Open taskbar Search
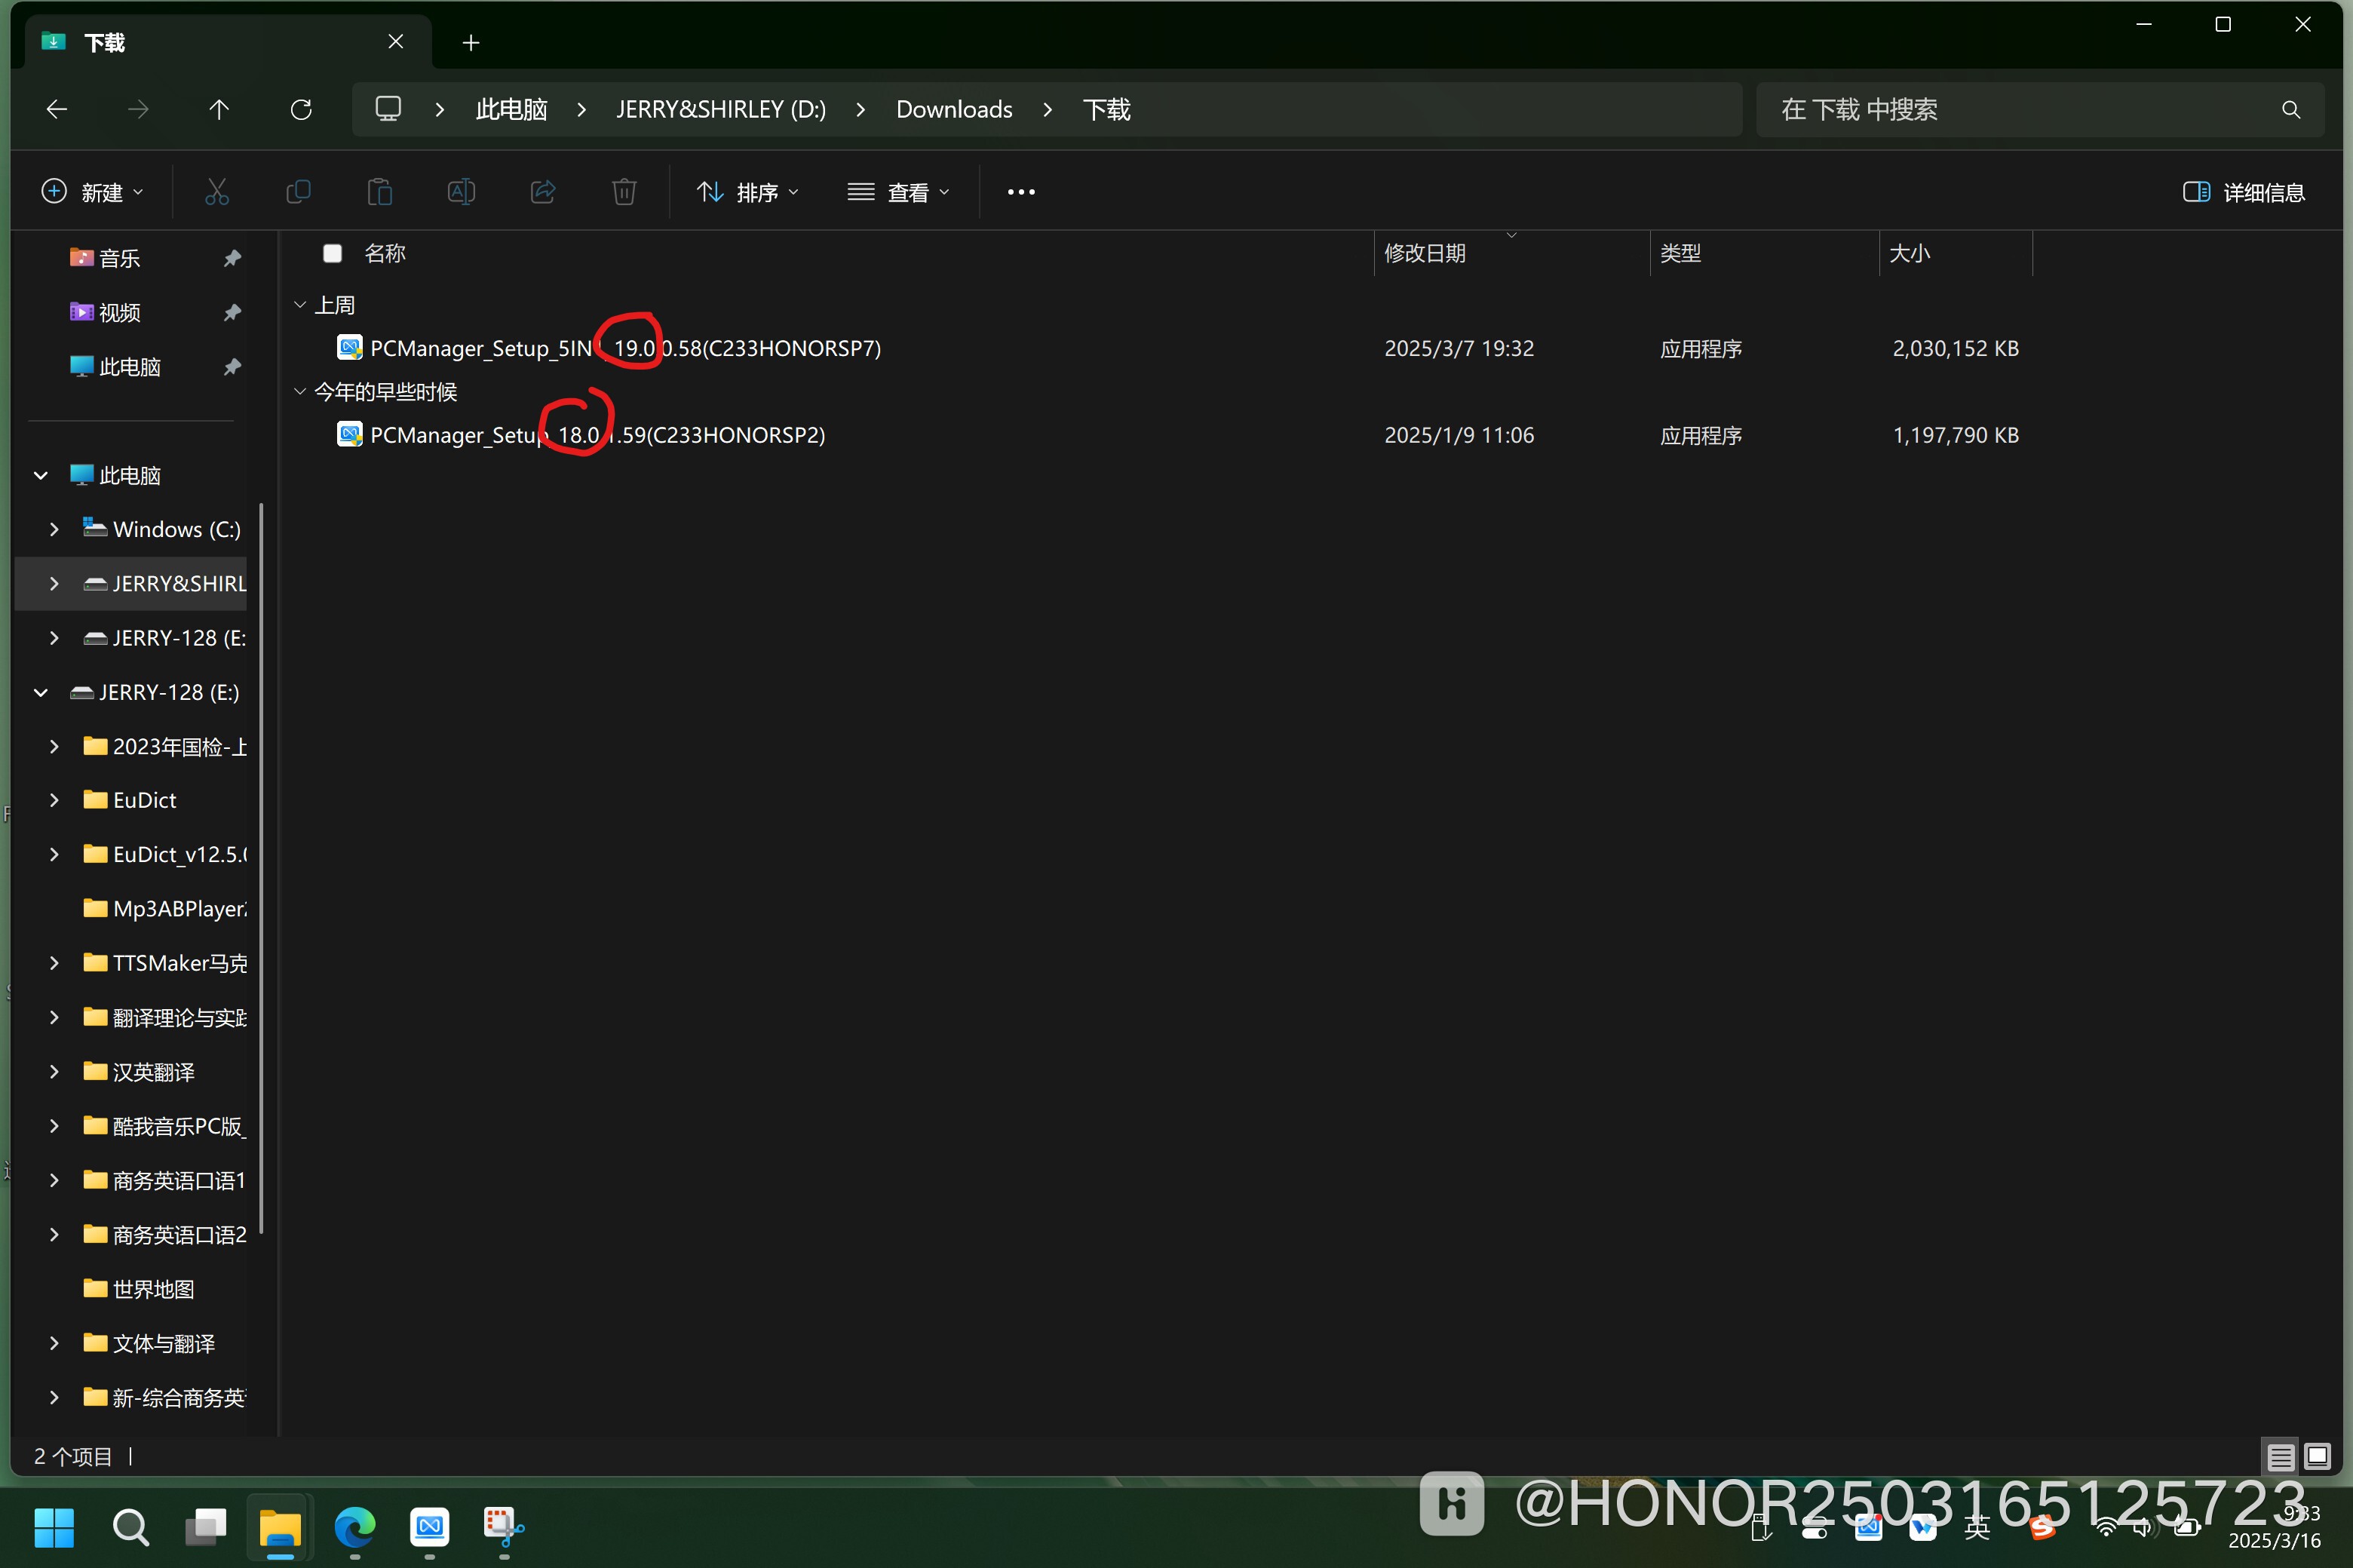Image resolution: width=2353 pixels, height=1568 pixels. click(x=130, y=1527)
